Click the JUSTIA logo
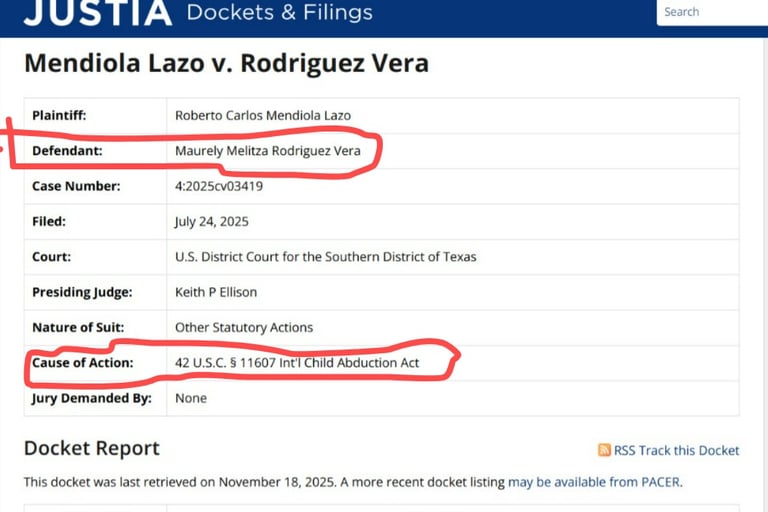The image size is (768, 512). [x=98, y=12]
